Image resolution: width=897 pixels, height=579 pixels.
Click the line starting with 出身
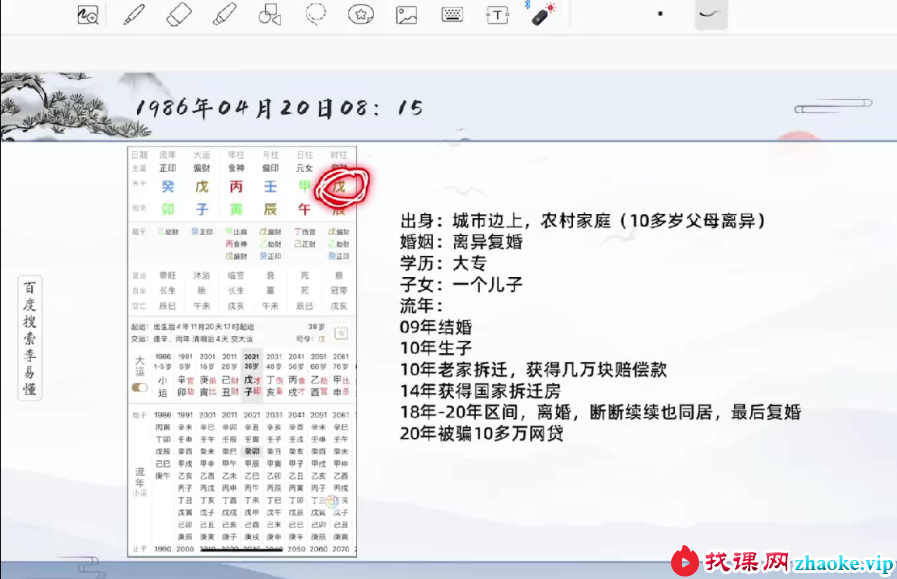click(583, 221)
